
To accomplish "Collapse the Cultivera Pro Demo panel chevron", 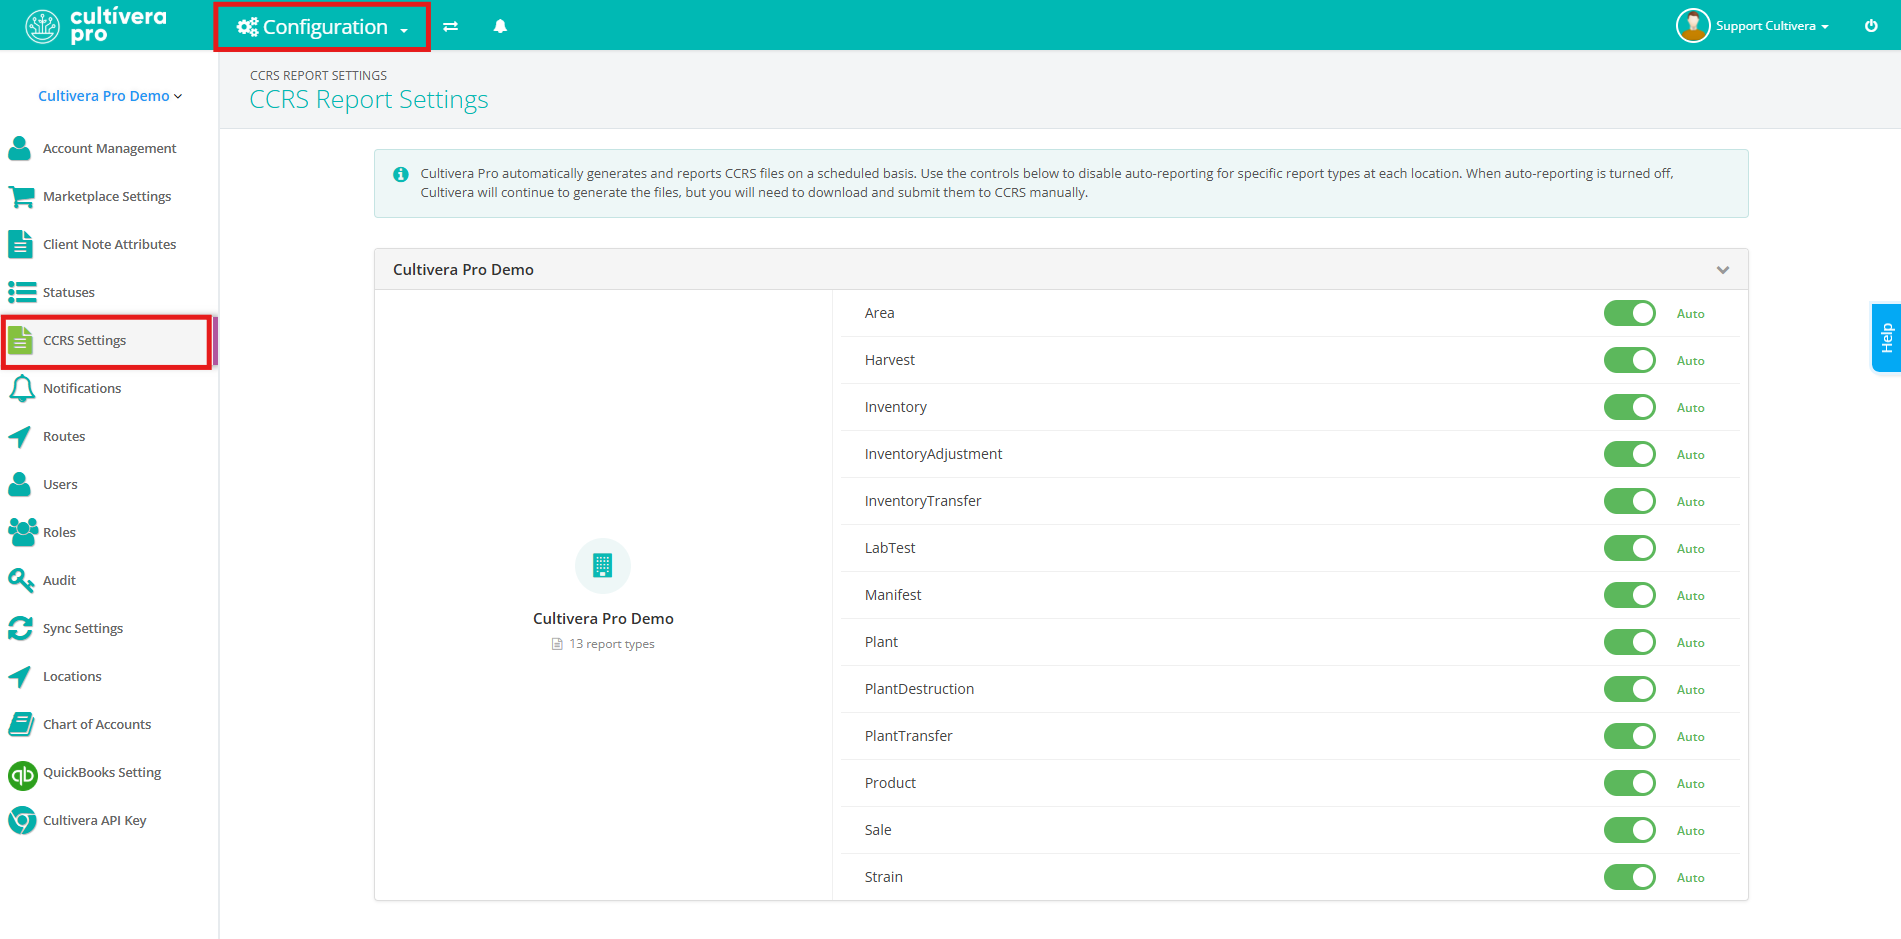I will (1723, 270).
